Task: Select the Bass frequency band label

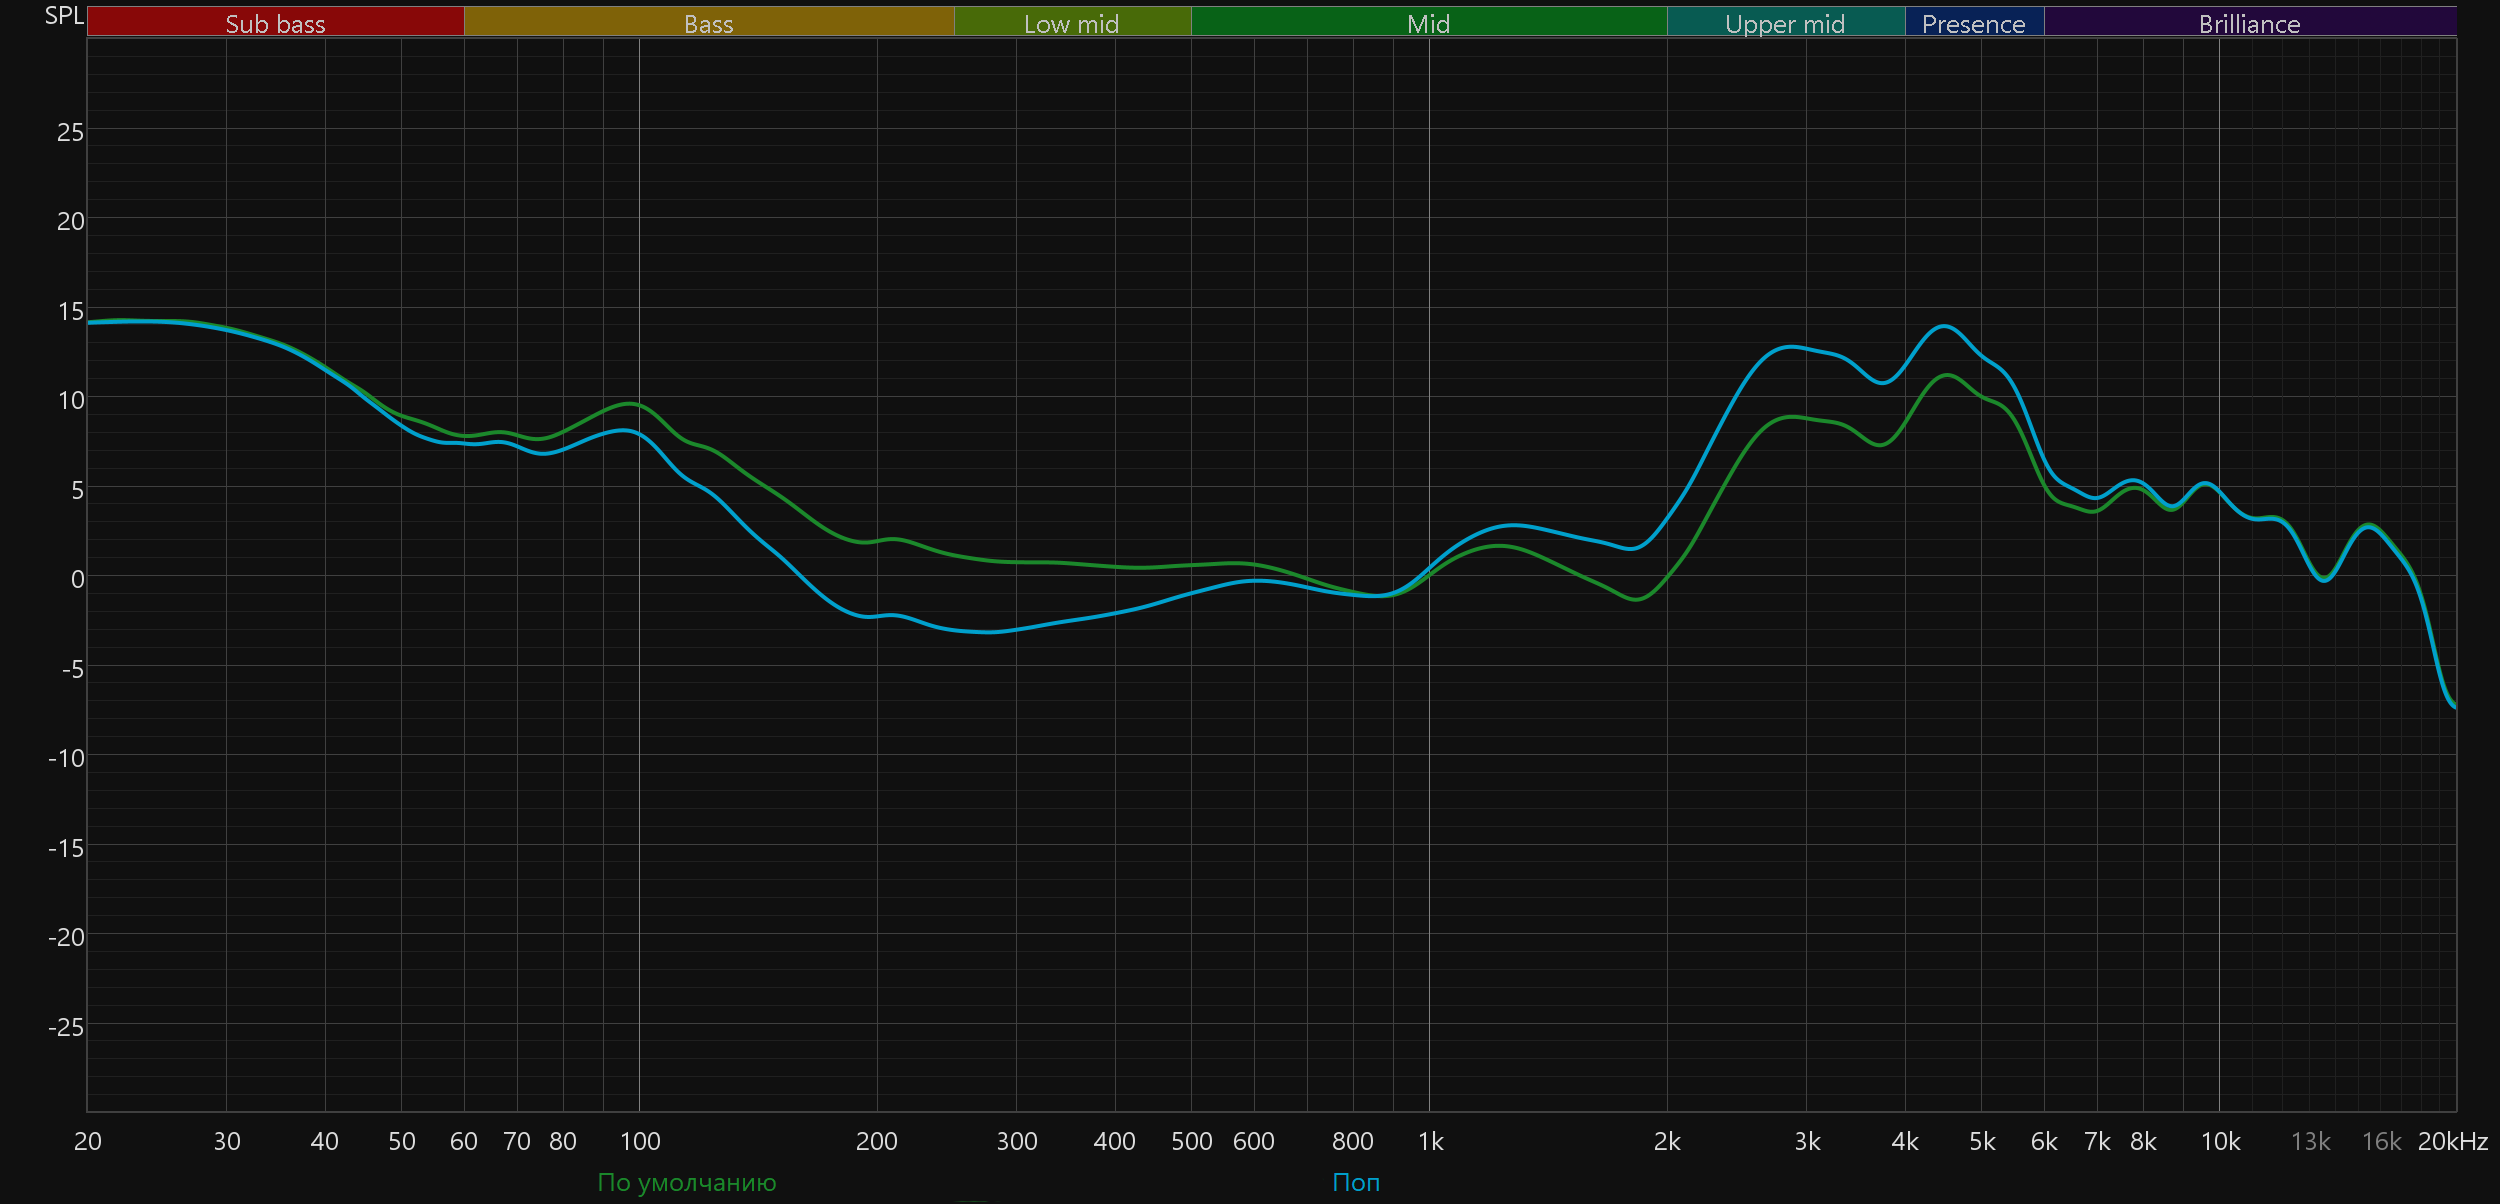Action: (x=708, y=23)
